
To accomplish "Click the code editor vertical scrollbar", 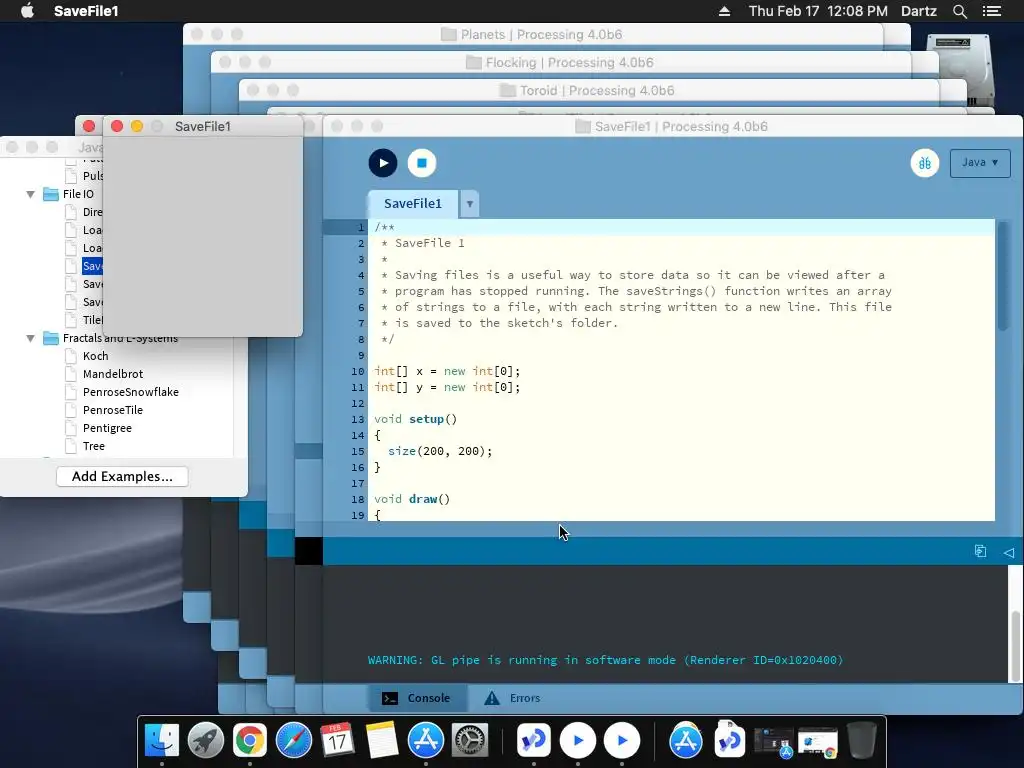I will (1003, 276).
